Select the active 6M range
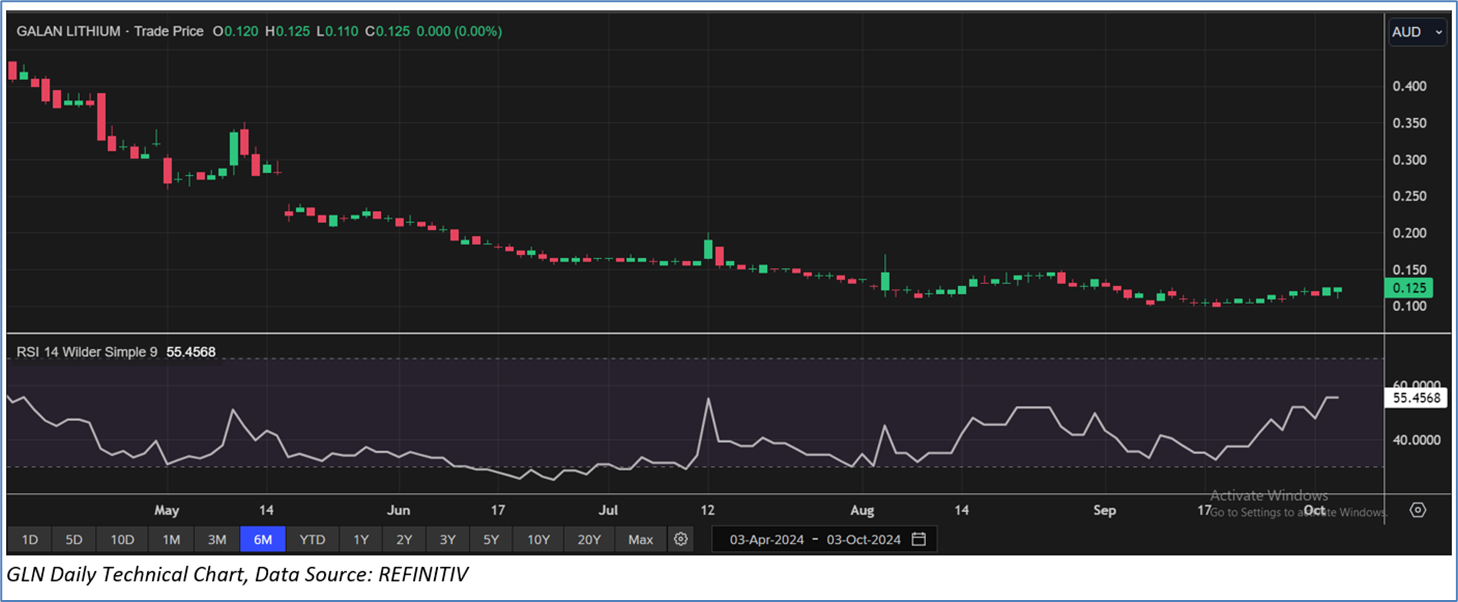The image size is (1458, 602). [x=263, y=540]
